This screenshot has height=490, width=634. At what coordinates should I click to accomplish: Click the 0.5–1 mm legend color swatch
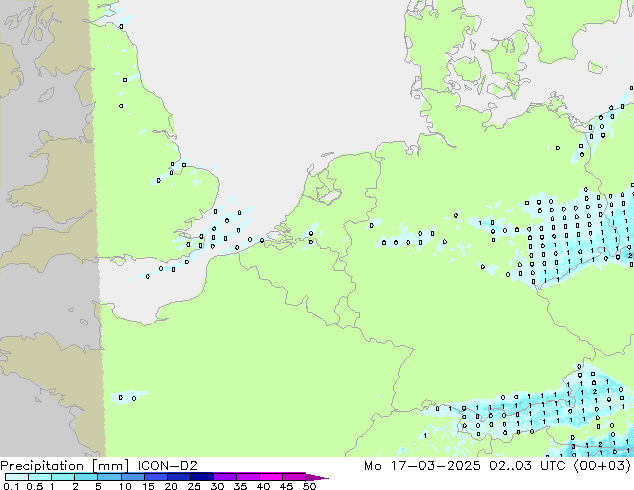click(x=40, y=477)
